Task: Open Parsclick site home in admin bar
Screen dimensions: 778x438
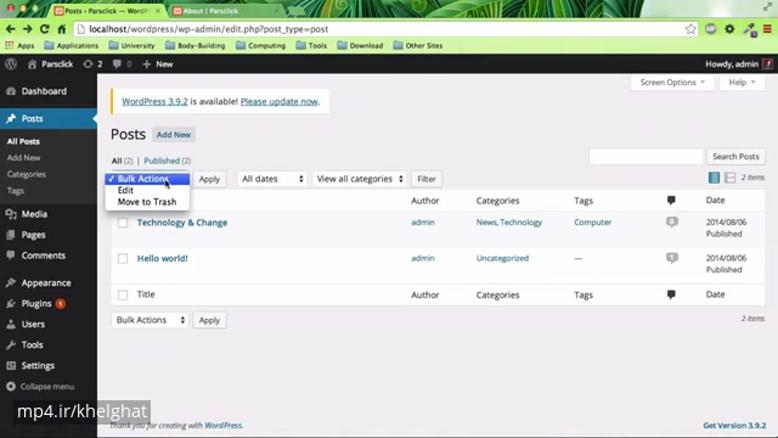Action: point(50,64)
